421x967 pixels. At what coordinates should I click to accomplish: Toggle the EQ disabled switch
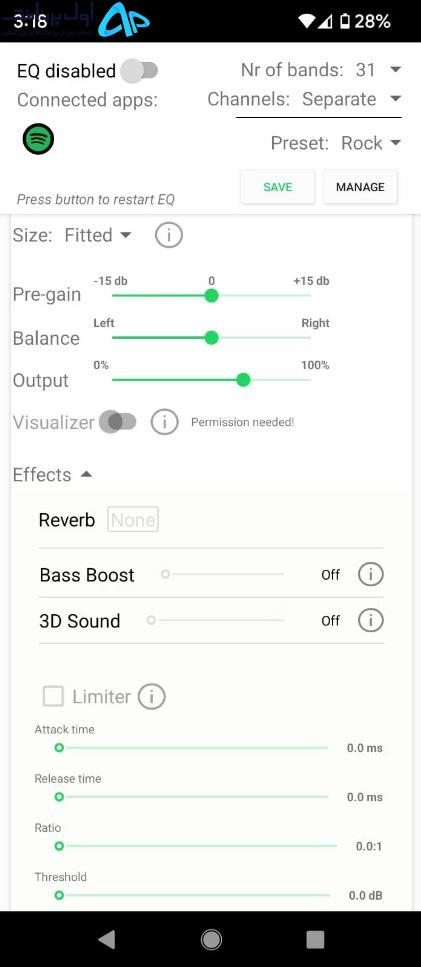pyautogui.click(x=139, y=71)
